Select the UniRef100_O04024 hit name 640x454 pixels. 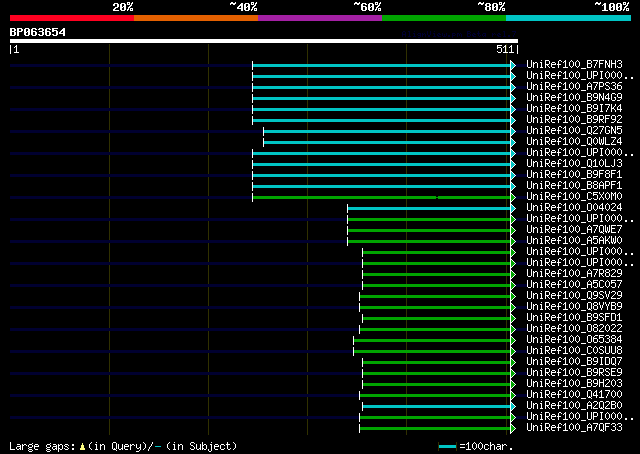pos(574,208)
